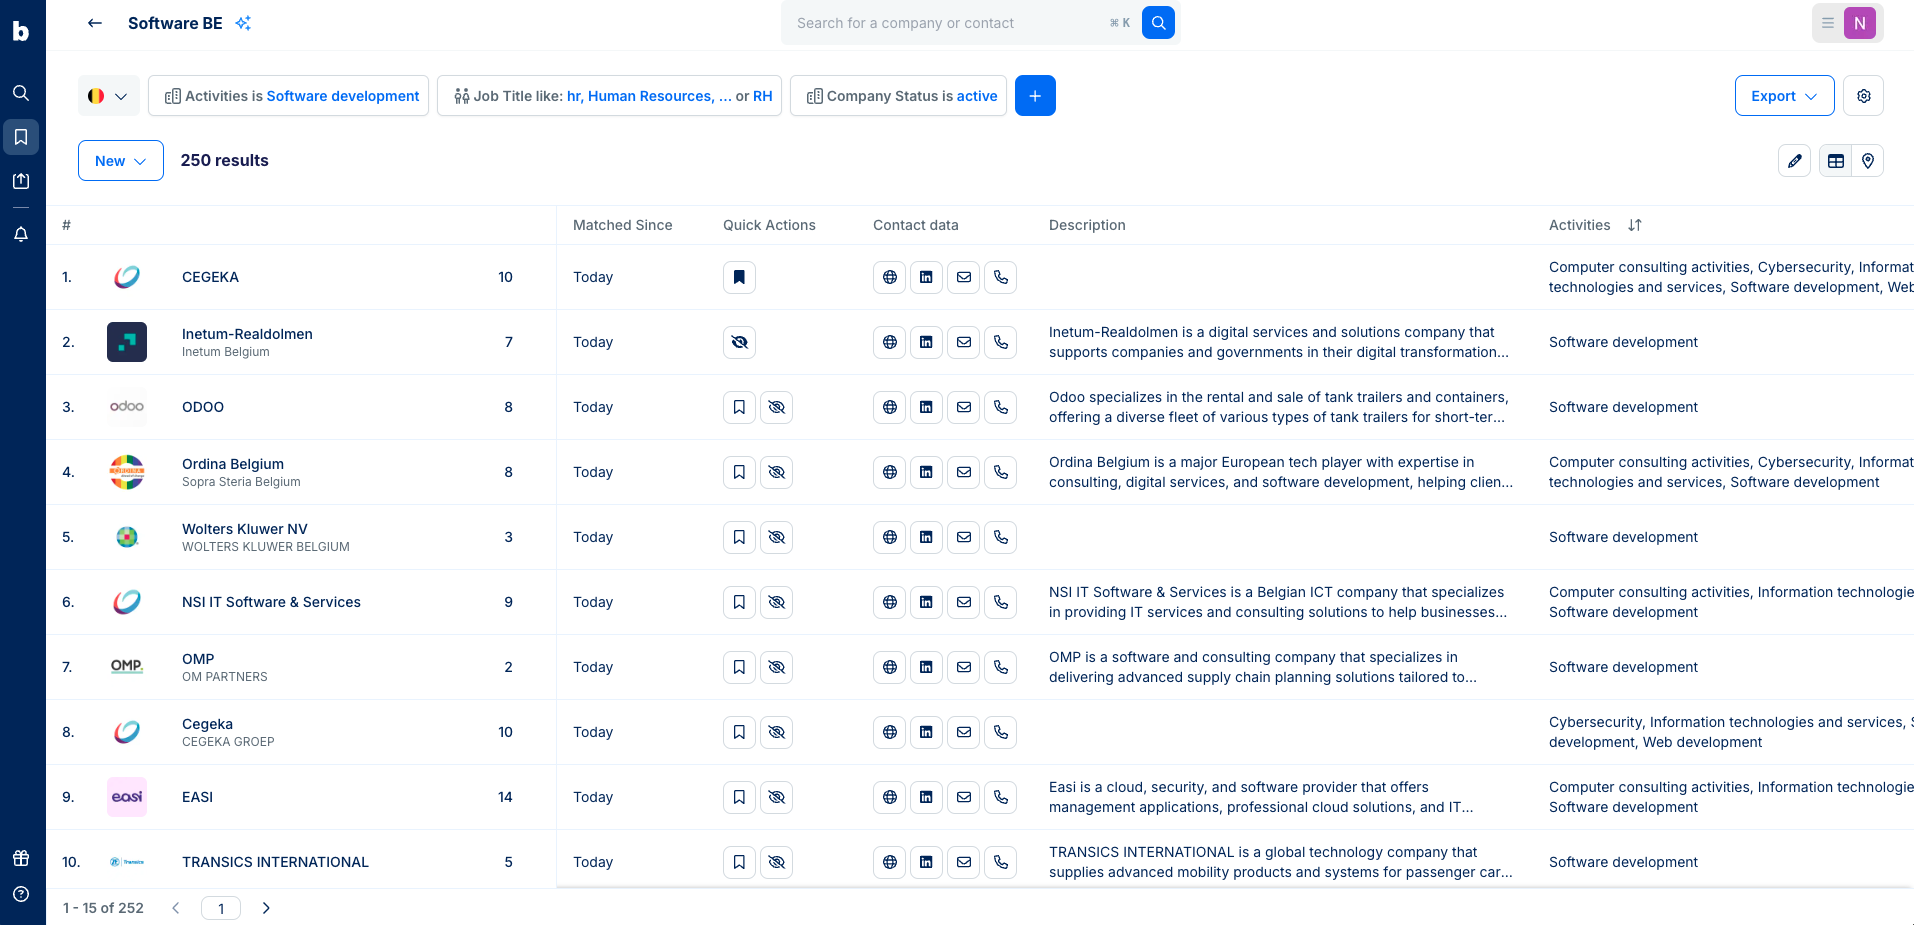The height and width of the screenshot is (925, 1914).
Task: Unhide Inetum-Realdolmen with the eye-slash icon
Action: pyautogui.click(x=739, y=342)
